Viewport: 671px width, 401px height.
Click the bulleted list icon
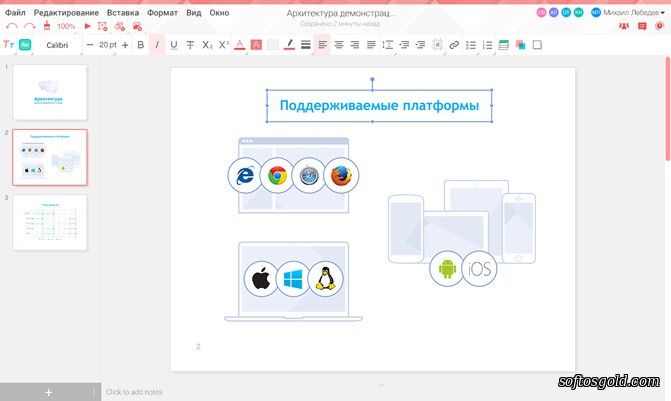pos(471,45)
